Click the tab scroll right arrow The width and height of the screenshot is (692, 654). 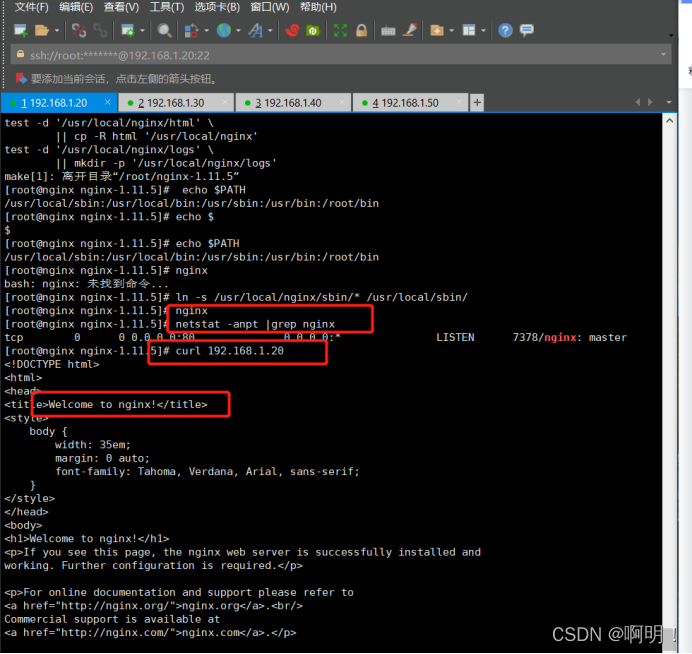pyautogui.click(x=650, y=102)
